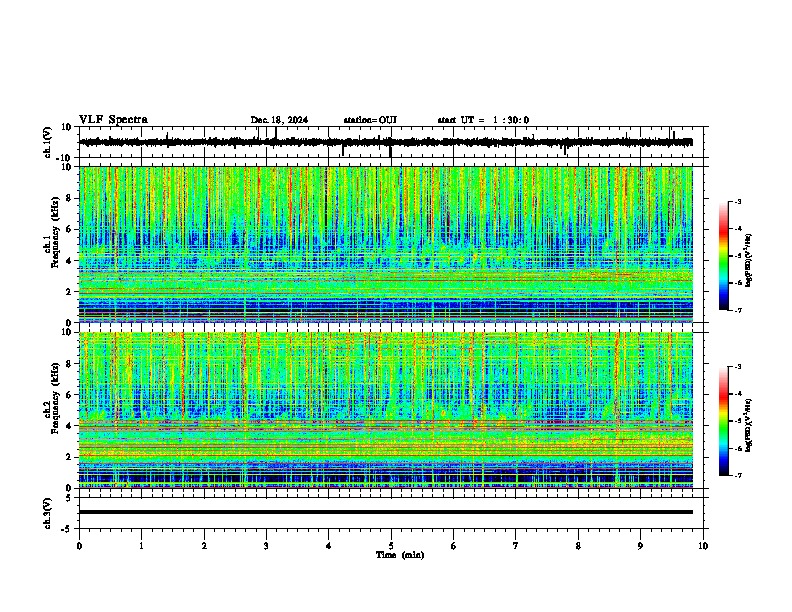Click the '-7' label on lower colorbar
The image size is (792, 612).
click(737, 475)
